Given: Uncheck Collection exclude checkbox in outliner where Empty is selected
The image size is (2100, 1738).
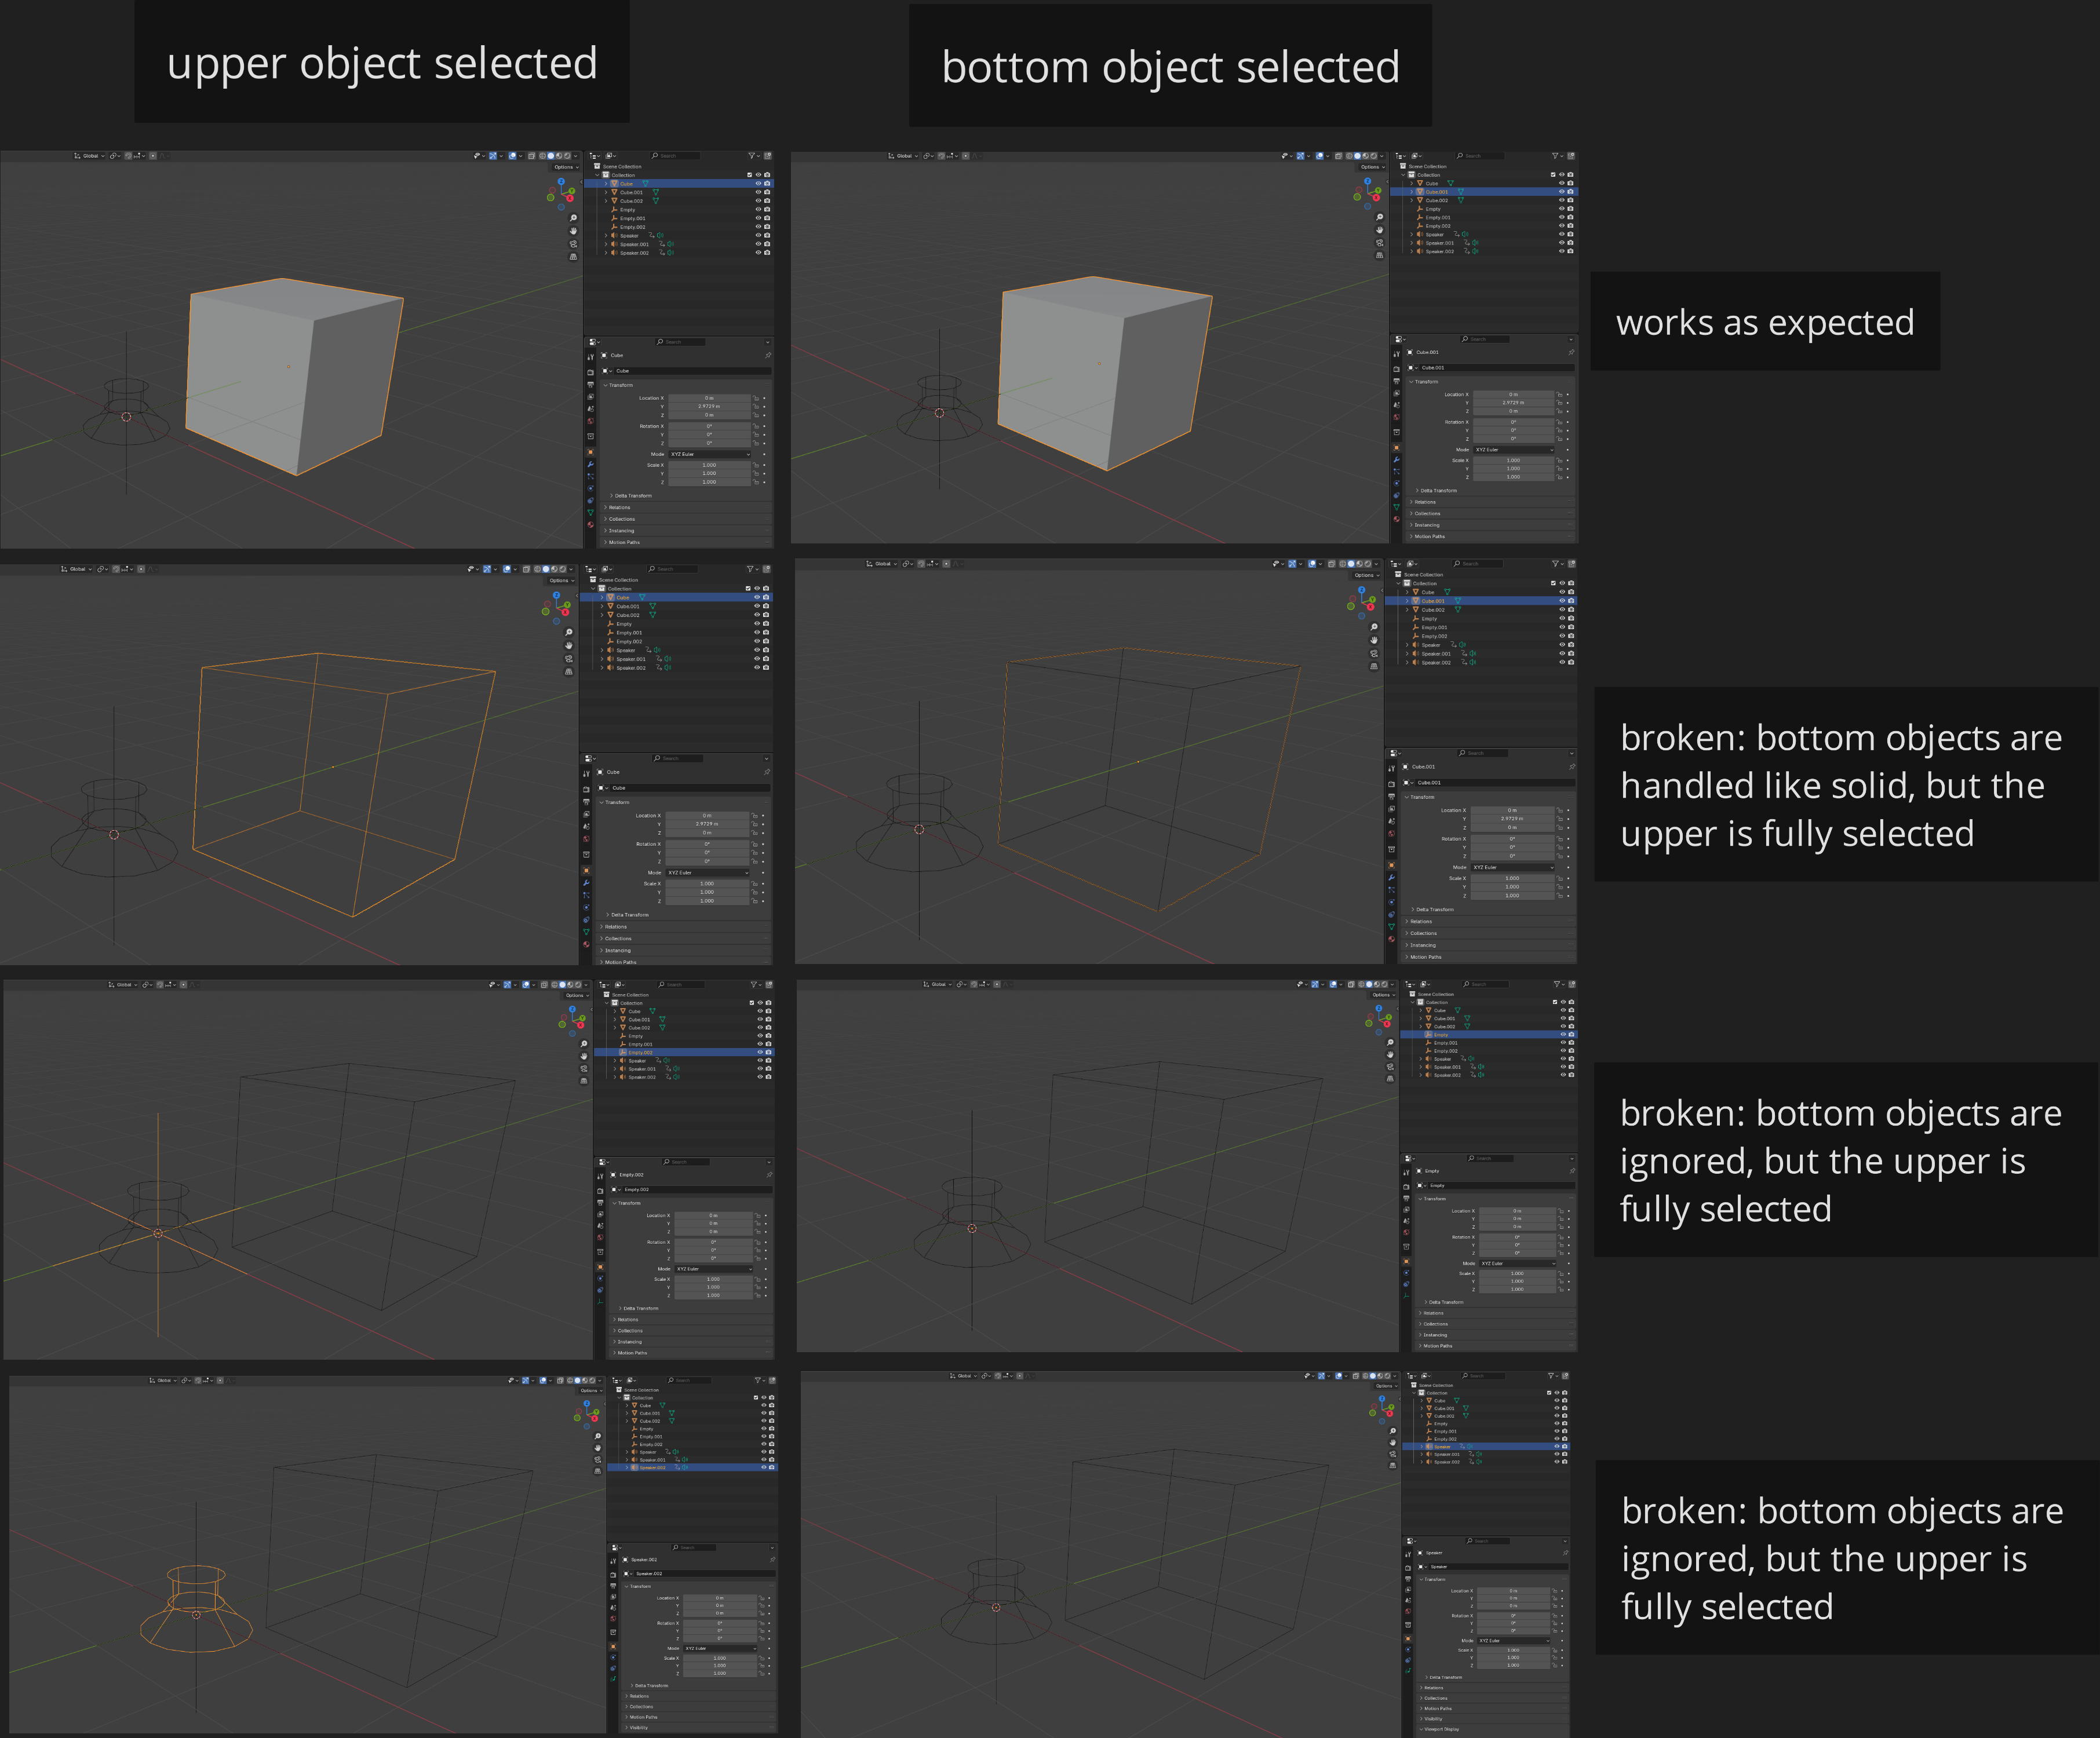Looking at the screenshot, I should coord(1555,1002).
